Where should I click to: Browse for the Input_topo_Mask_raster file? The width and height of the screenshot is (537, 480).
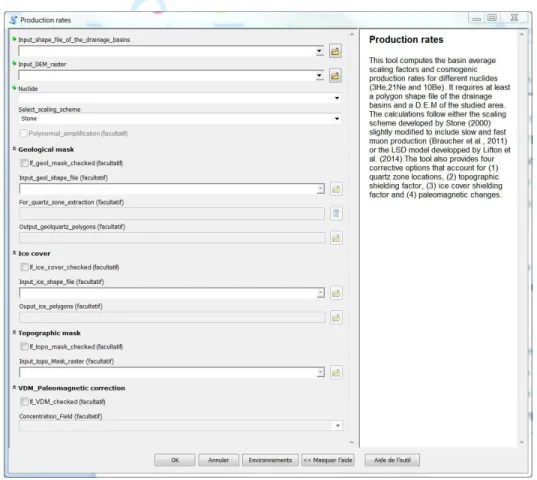click(x=336, y=372)
